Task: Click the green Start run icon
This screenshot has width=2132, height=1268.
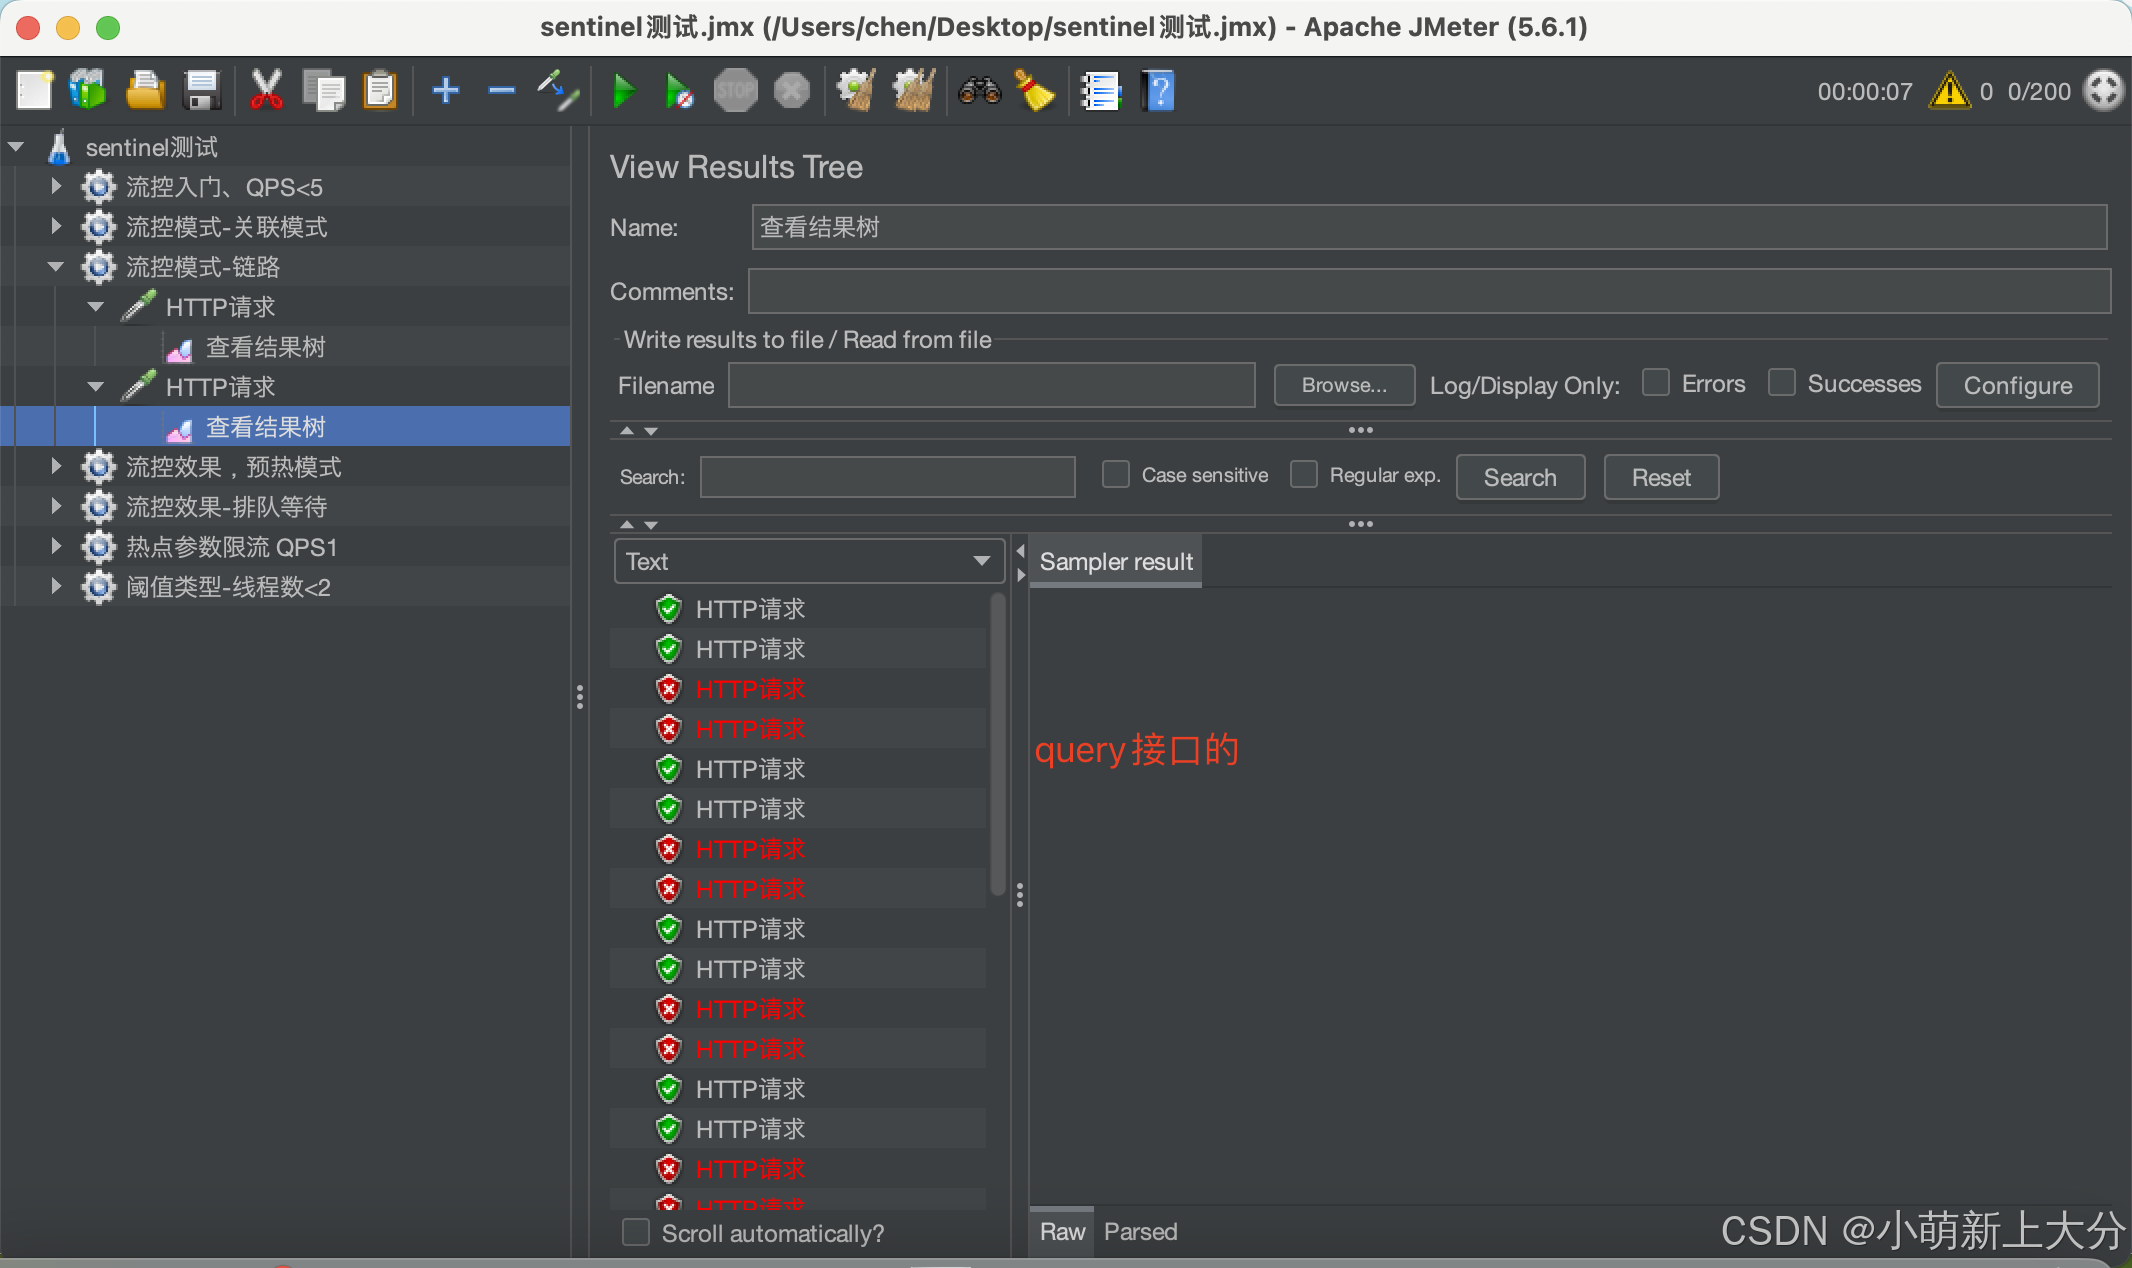Action: coord(624,91)
